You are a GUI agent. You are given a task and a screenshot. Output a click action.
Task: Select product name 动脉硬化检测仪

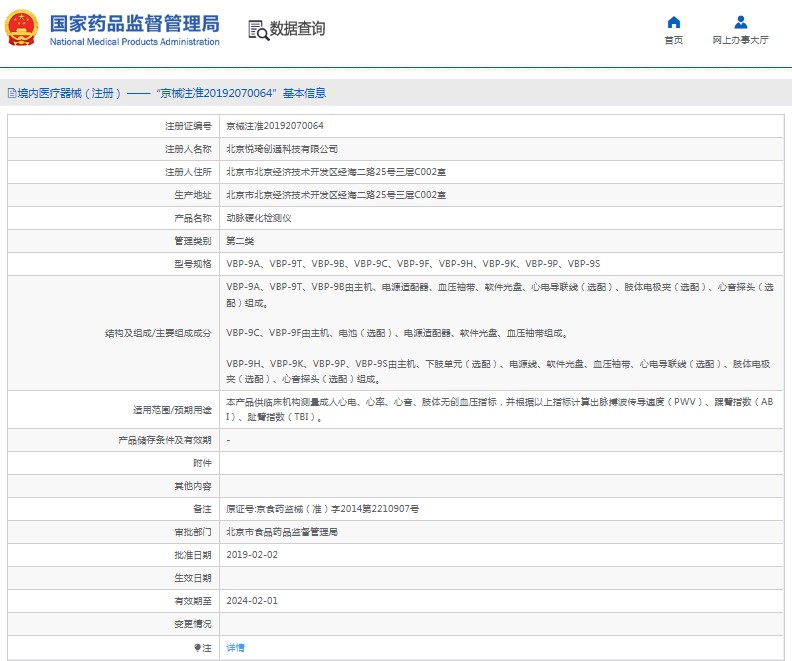tap(259, 218)
